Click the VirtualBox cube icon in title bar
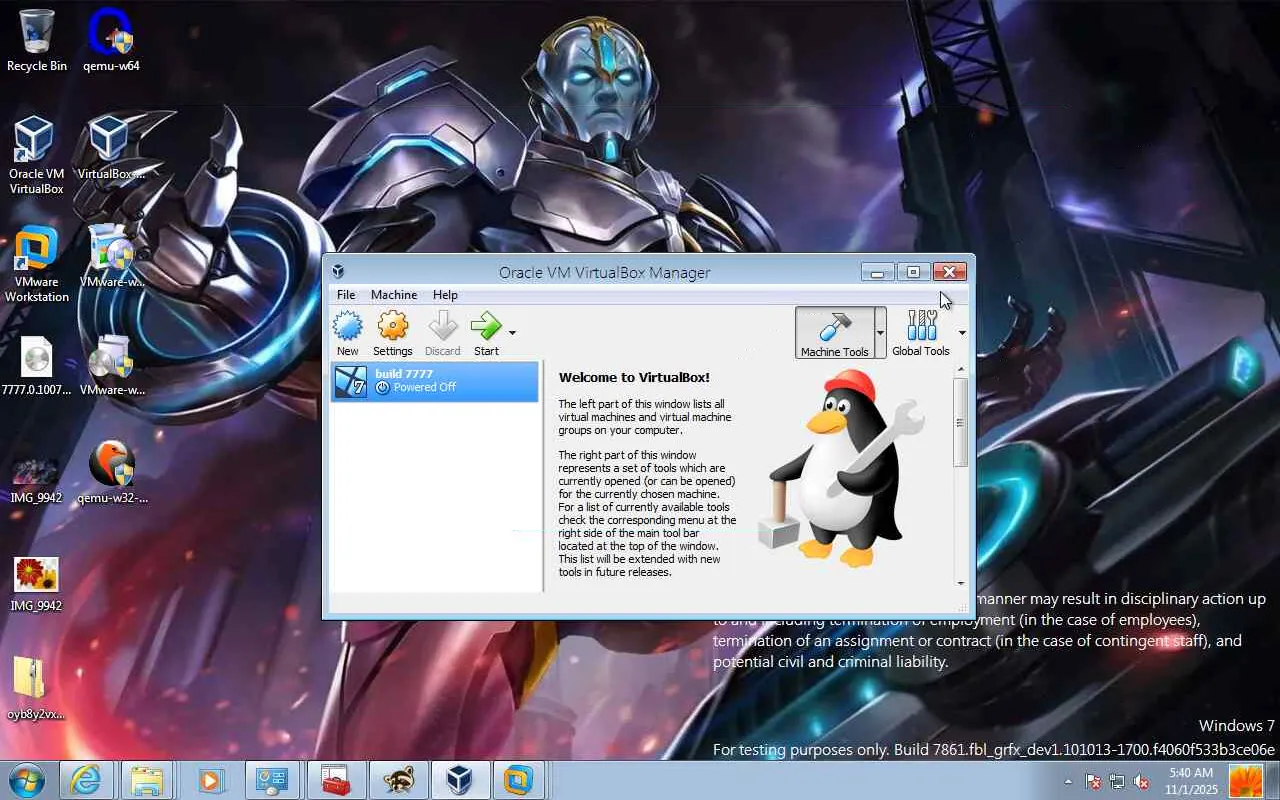The height and width of the screenshot is (800, 1280). (x=338, y=272)
